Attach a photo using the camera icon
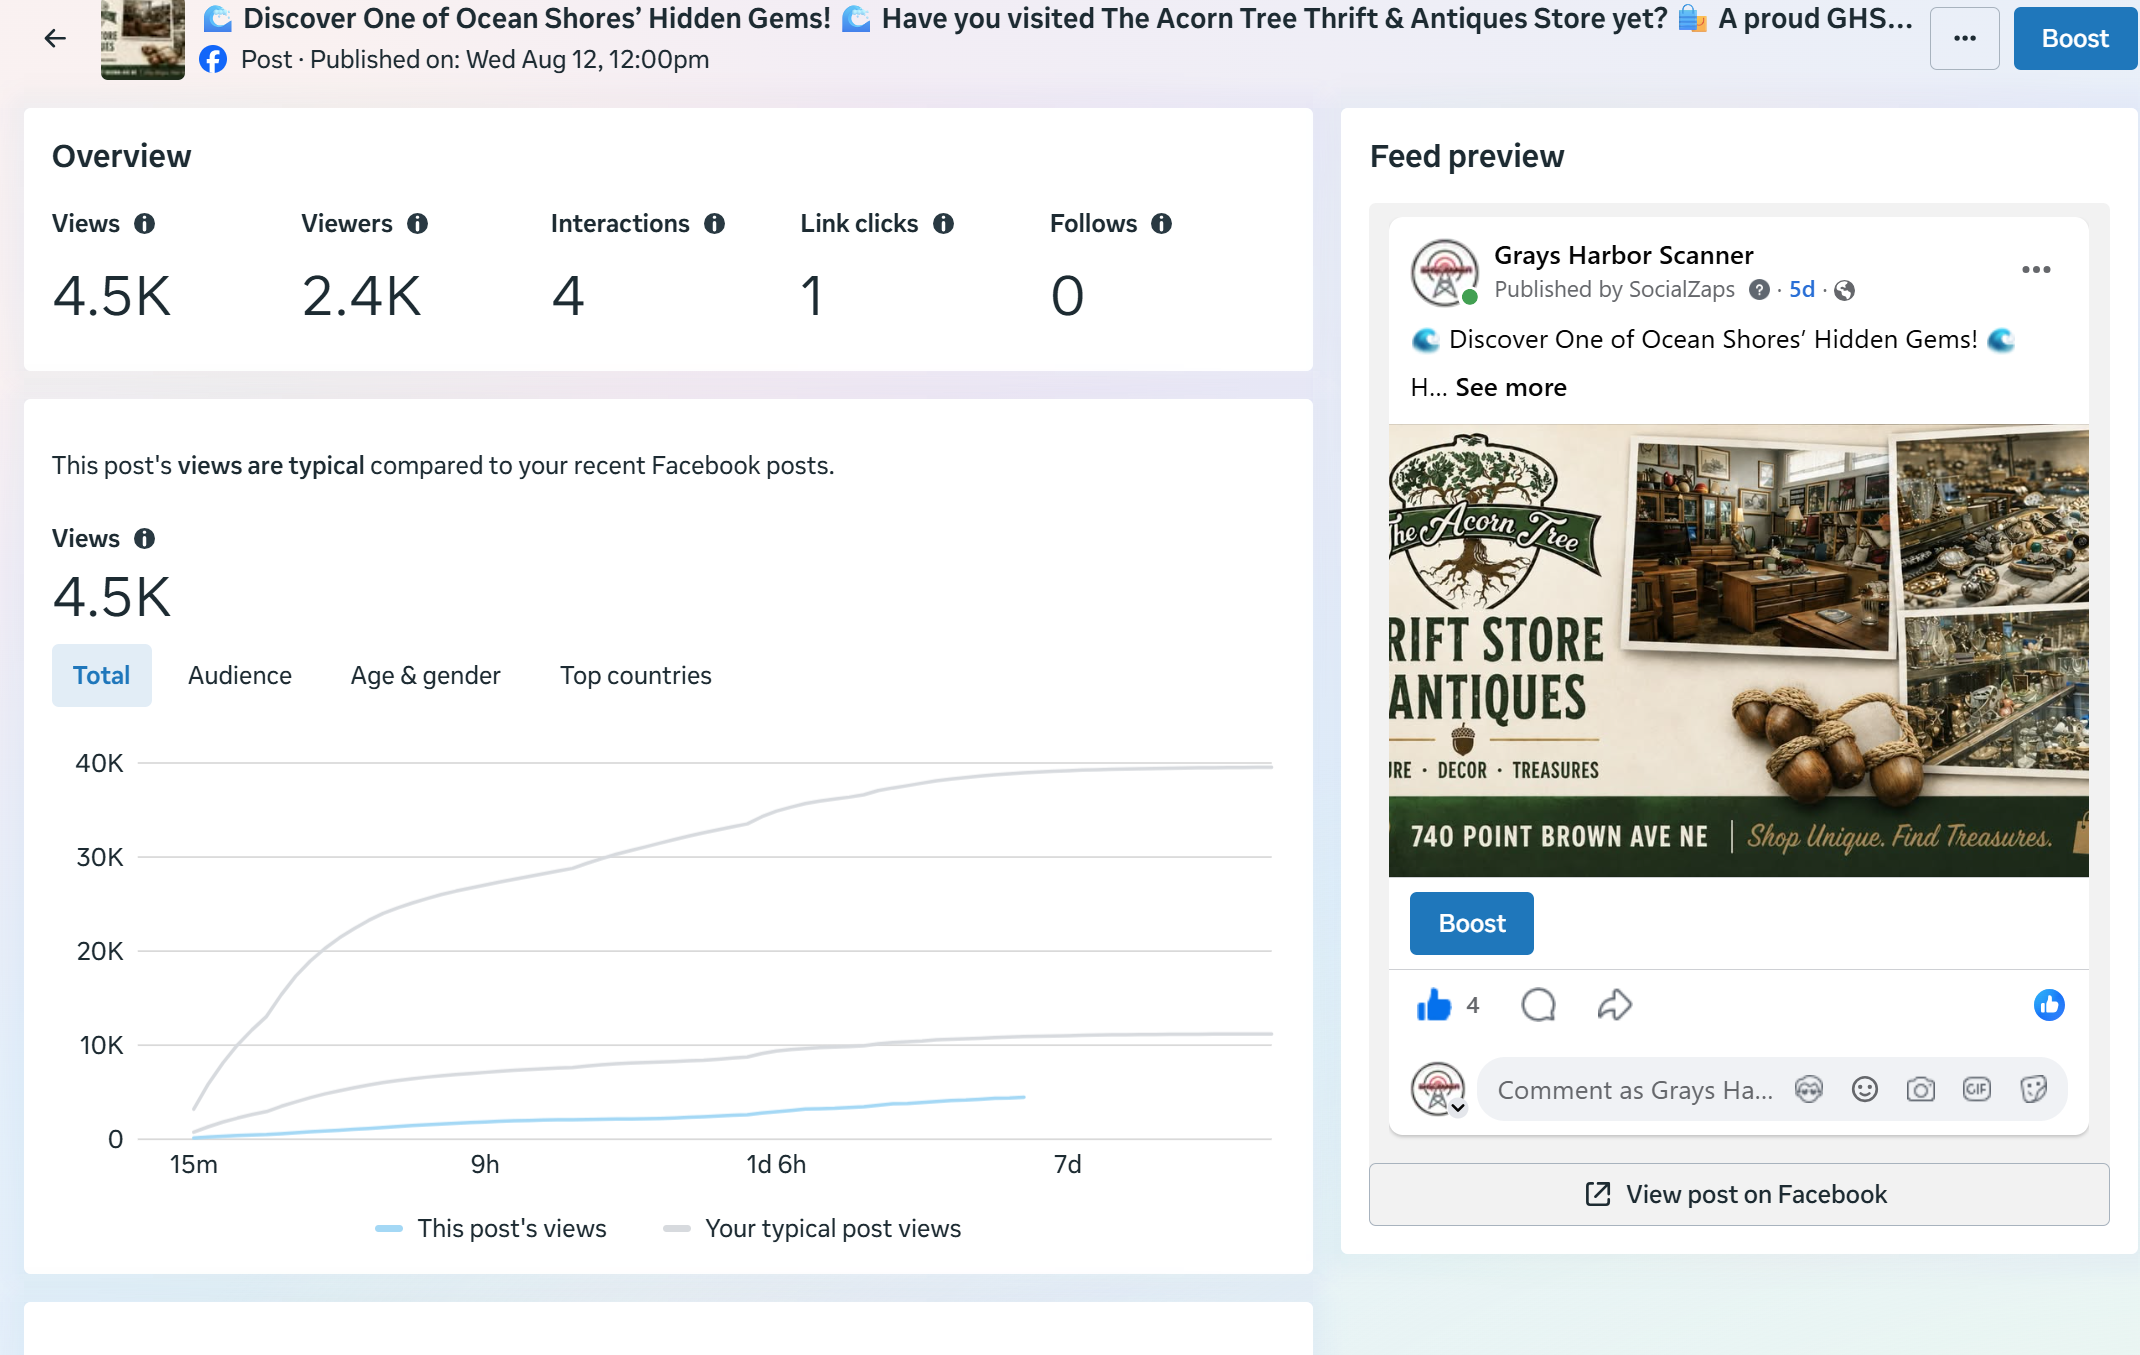Image resolution: width=2140 pixels, height=1355 pixels. point(1921,1090)
